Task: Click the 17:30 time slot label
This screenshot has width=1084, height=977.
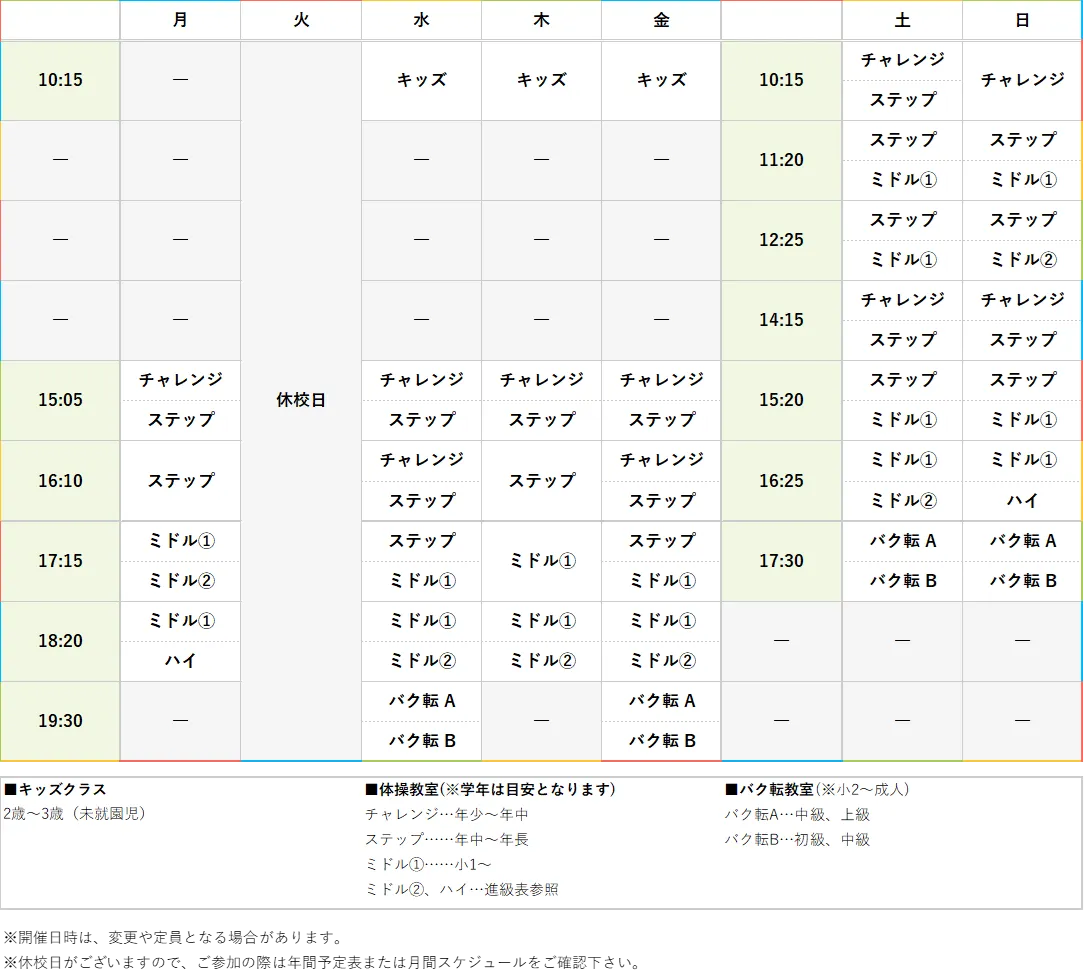Action: [781, 561]
